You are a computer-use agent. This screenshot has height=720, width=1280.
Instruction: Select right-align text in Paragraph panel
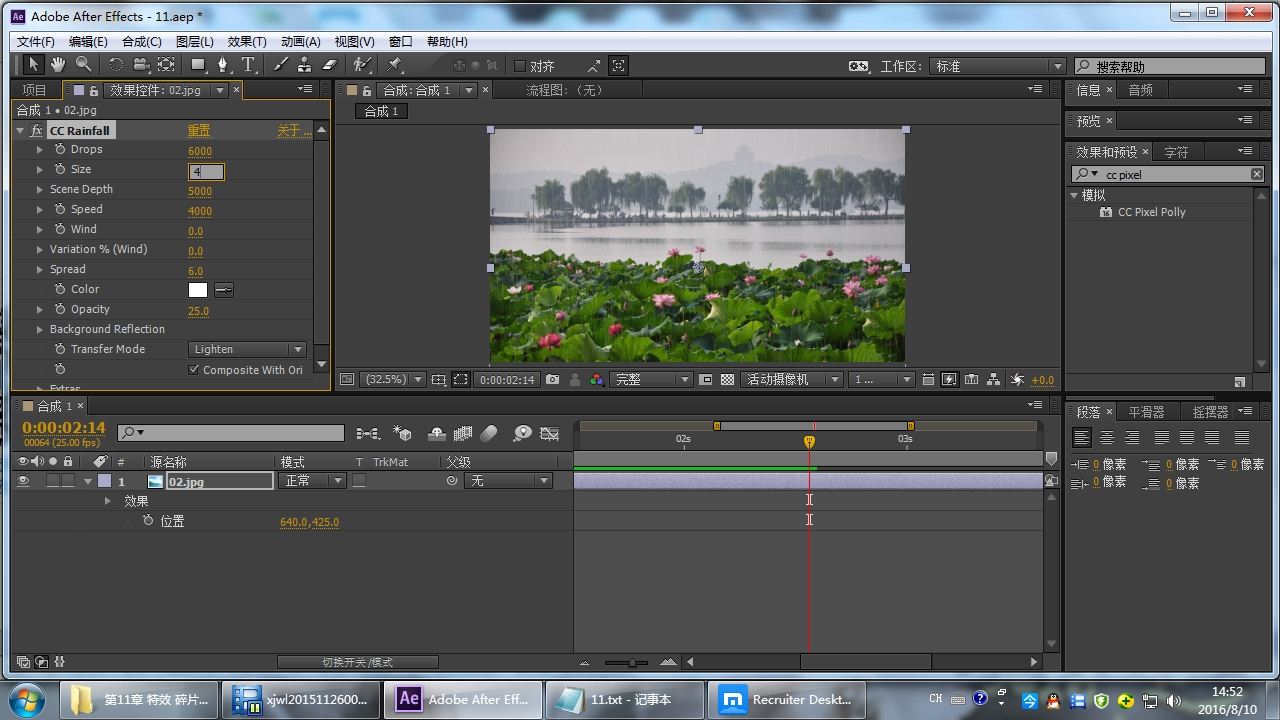pyautogui.click(x=1132, y=438)
